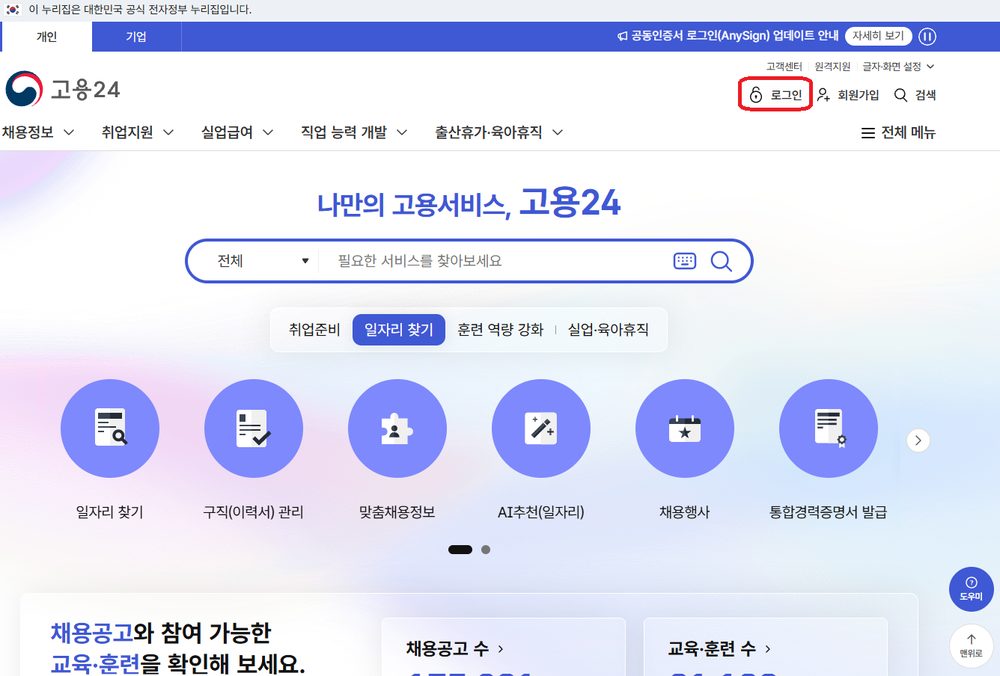Select the second carousel page dot
The height and width of the screenshot is (676, 1000).
click(x=486, y=550)
